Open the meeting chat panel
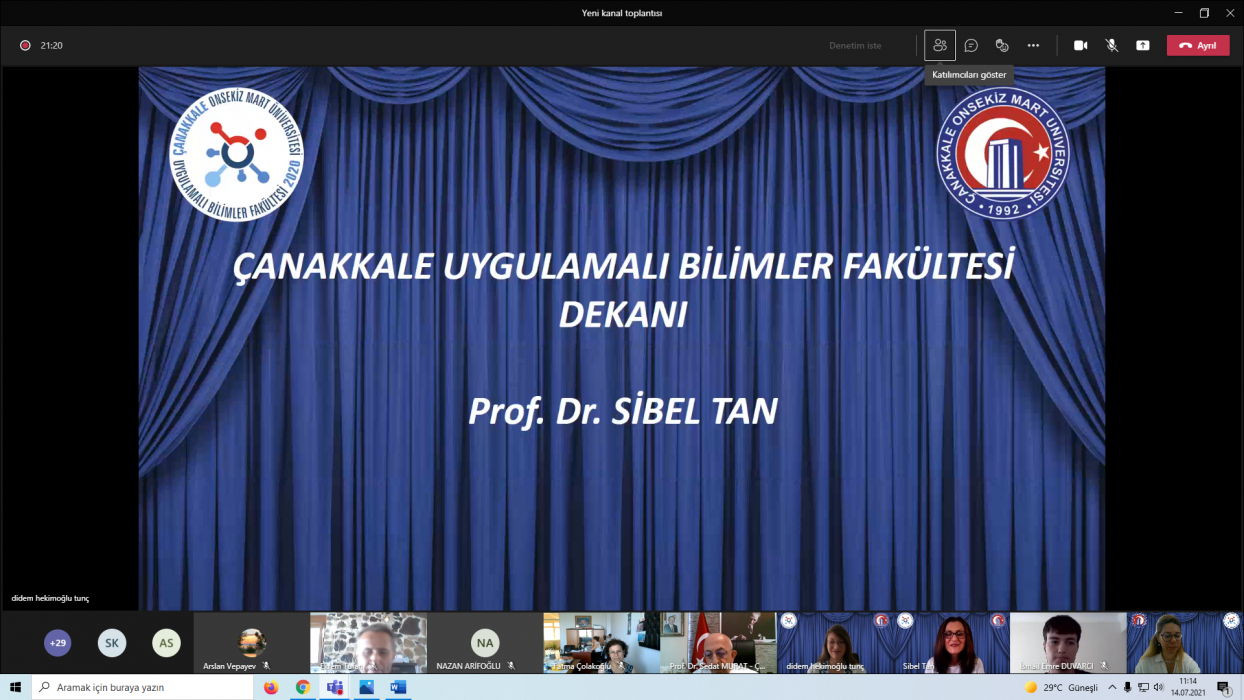The height and width of the screenshot is (700, 1244). [971, 45]
